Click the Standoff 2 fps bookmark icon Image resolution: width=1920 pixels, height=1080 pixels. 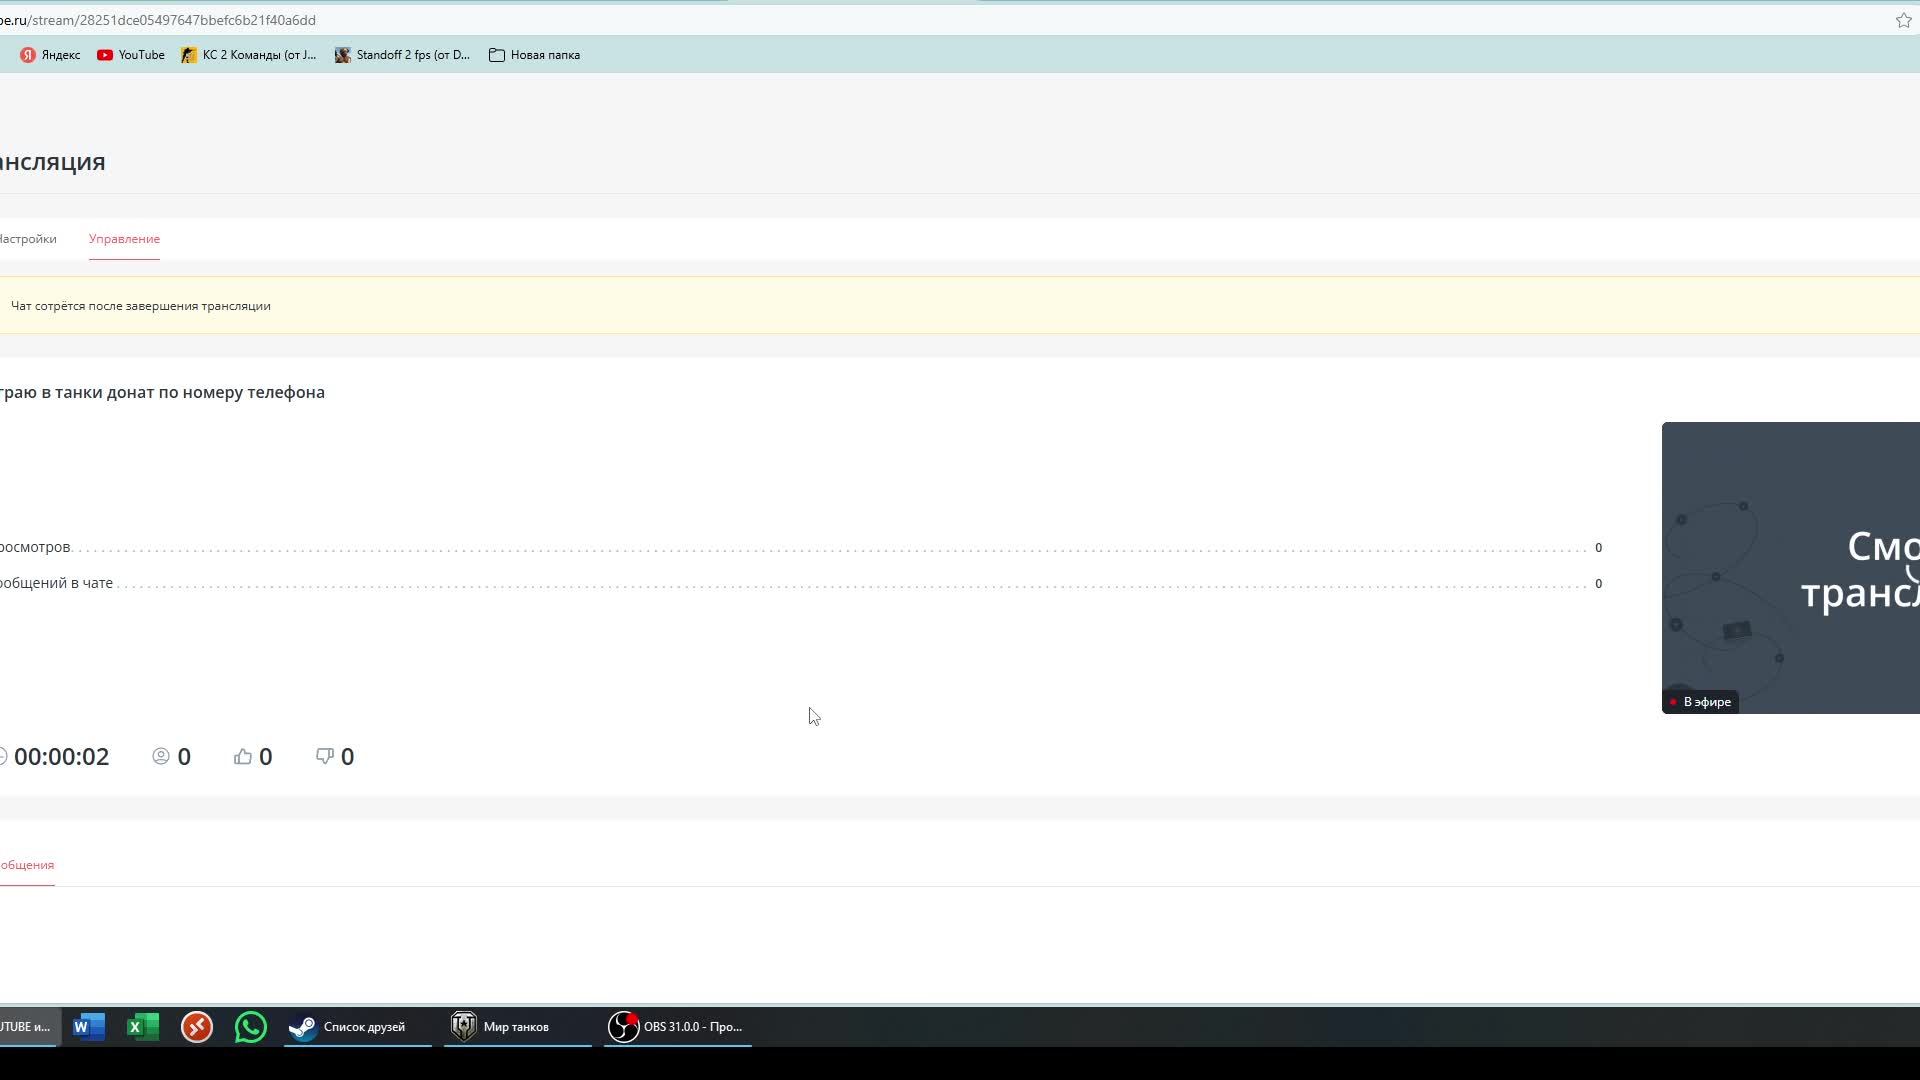(x=342, y=54)
